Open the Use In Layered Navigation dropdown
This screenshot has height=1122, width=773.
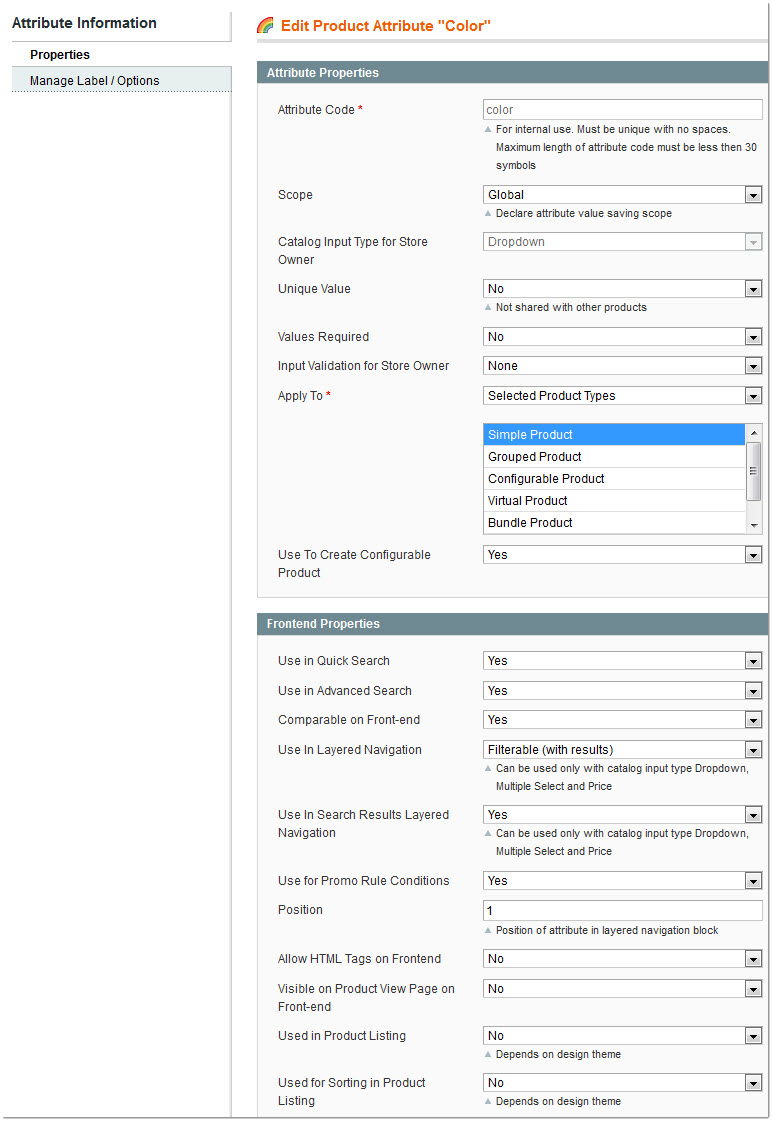[622, 749]
